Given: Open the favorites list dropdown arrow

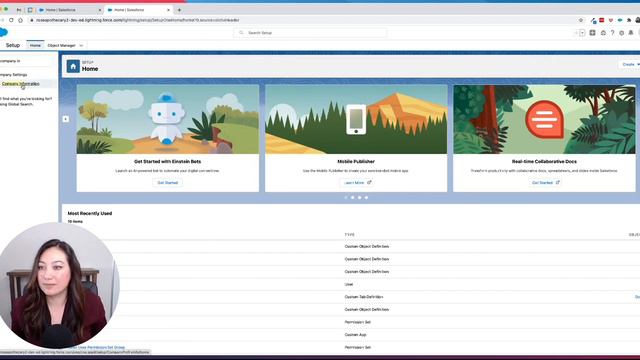Looking at the screenshot, I should click(x=582, y=33).
